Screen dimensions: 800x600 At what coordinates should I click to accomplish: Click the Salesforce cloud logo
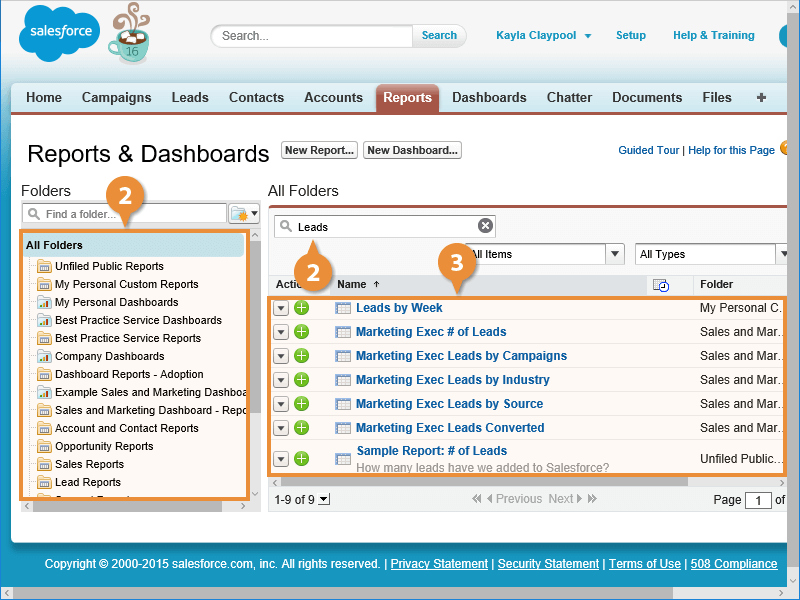tap(60, 33)
